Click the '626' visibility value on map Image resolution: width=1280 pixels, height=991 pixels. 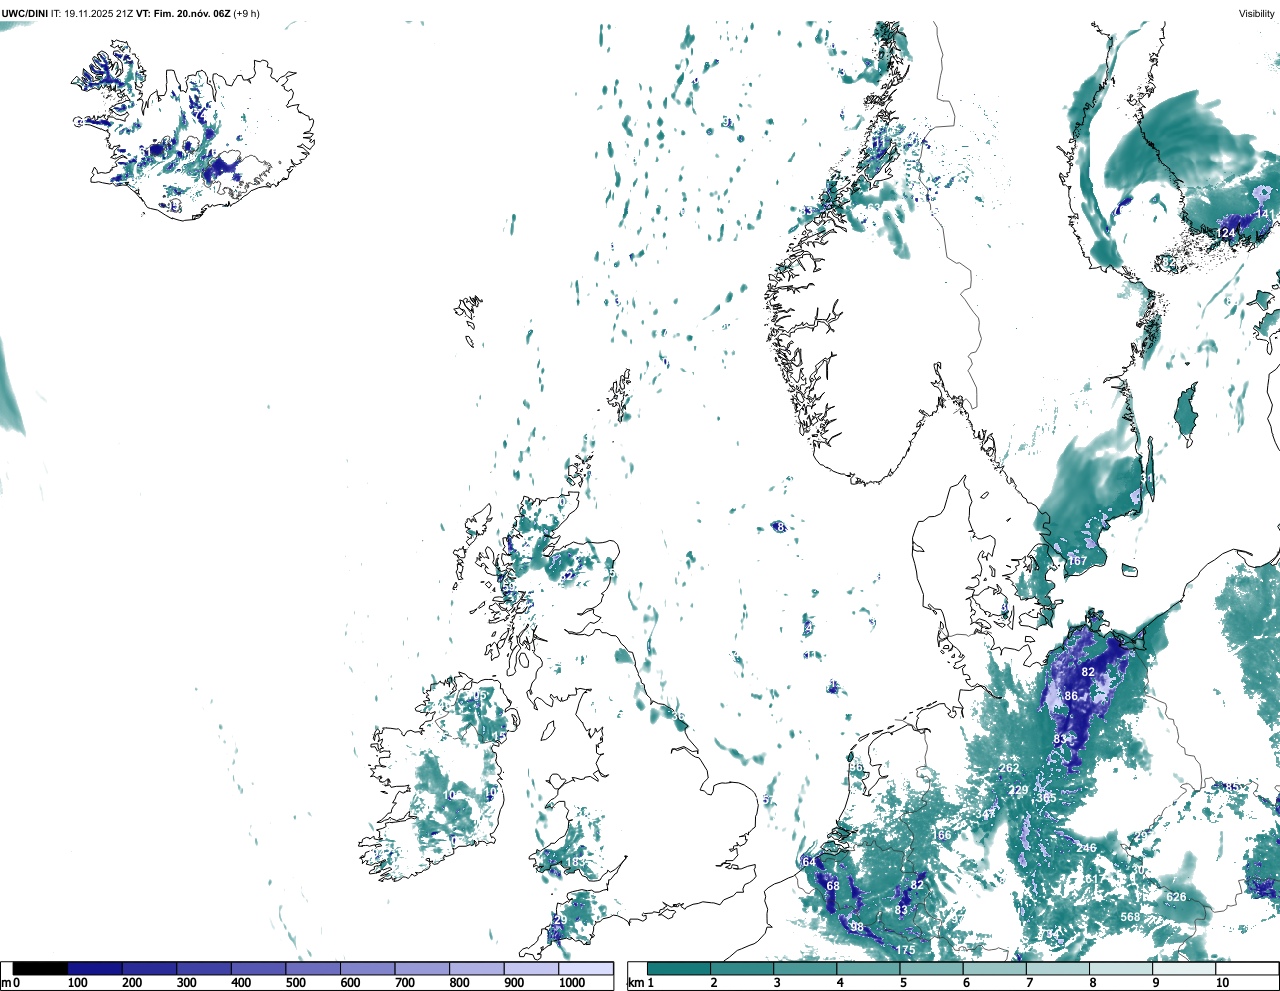tap(1176, 897)
